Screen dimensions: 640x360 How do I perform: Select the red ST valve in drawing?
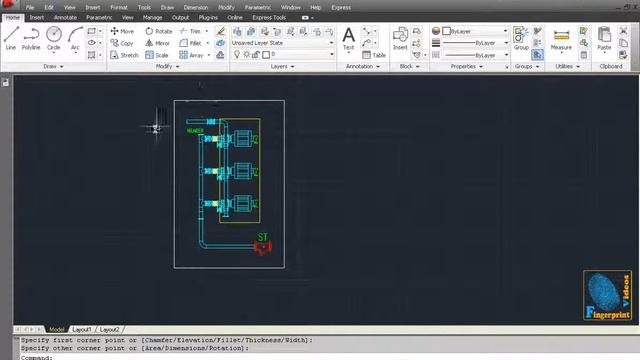click(x=262, y=247)
